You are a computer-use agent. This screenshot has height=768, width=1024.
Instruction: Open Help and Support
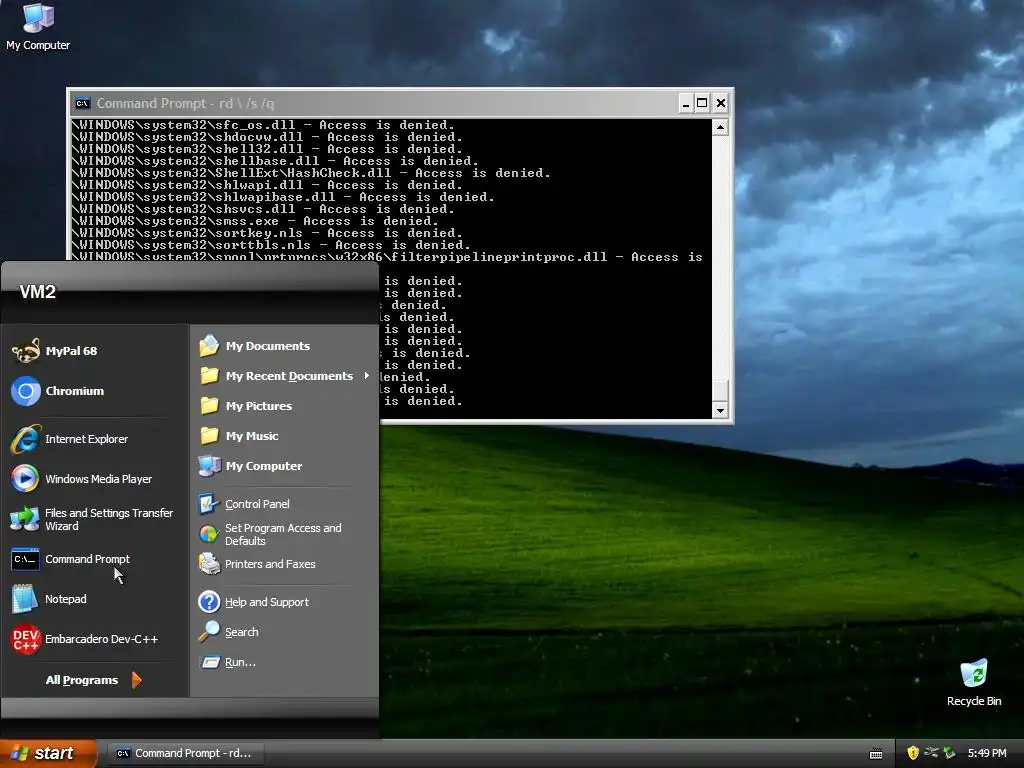[x=254, y=601]
